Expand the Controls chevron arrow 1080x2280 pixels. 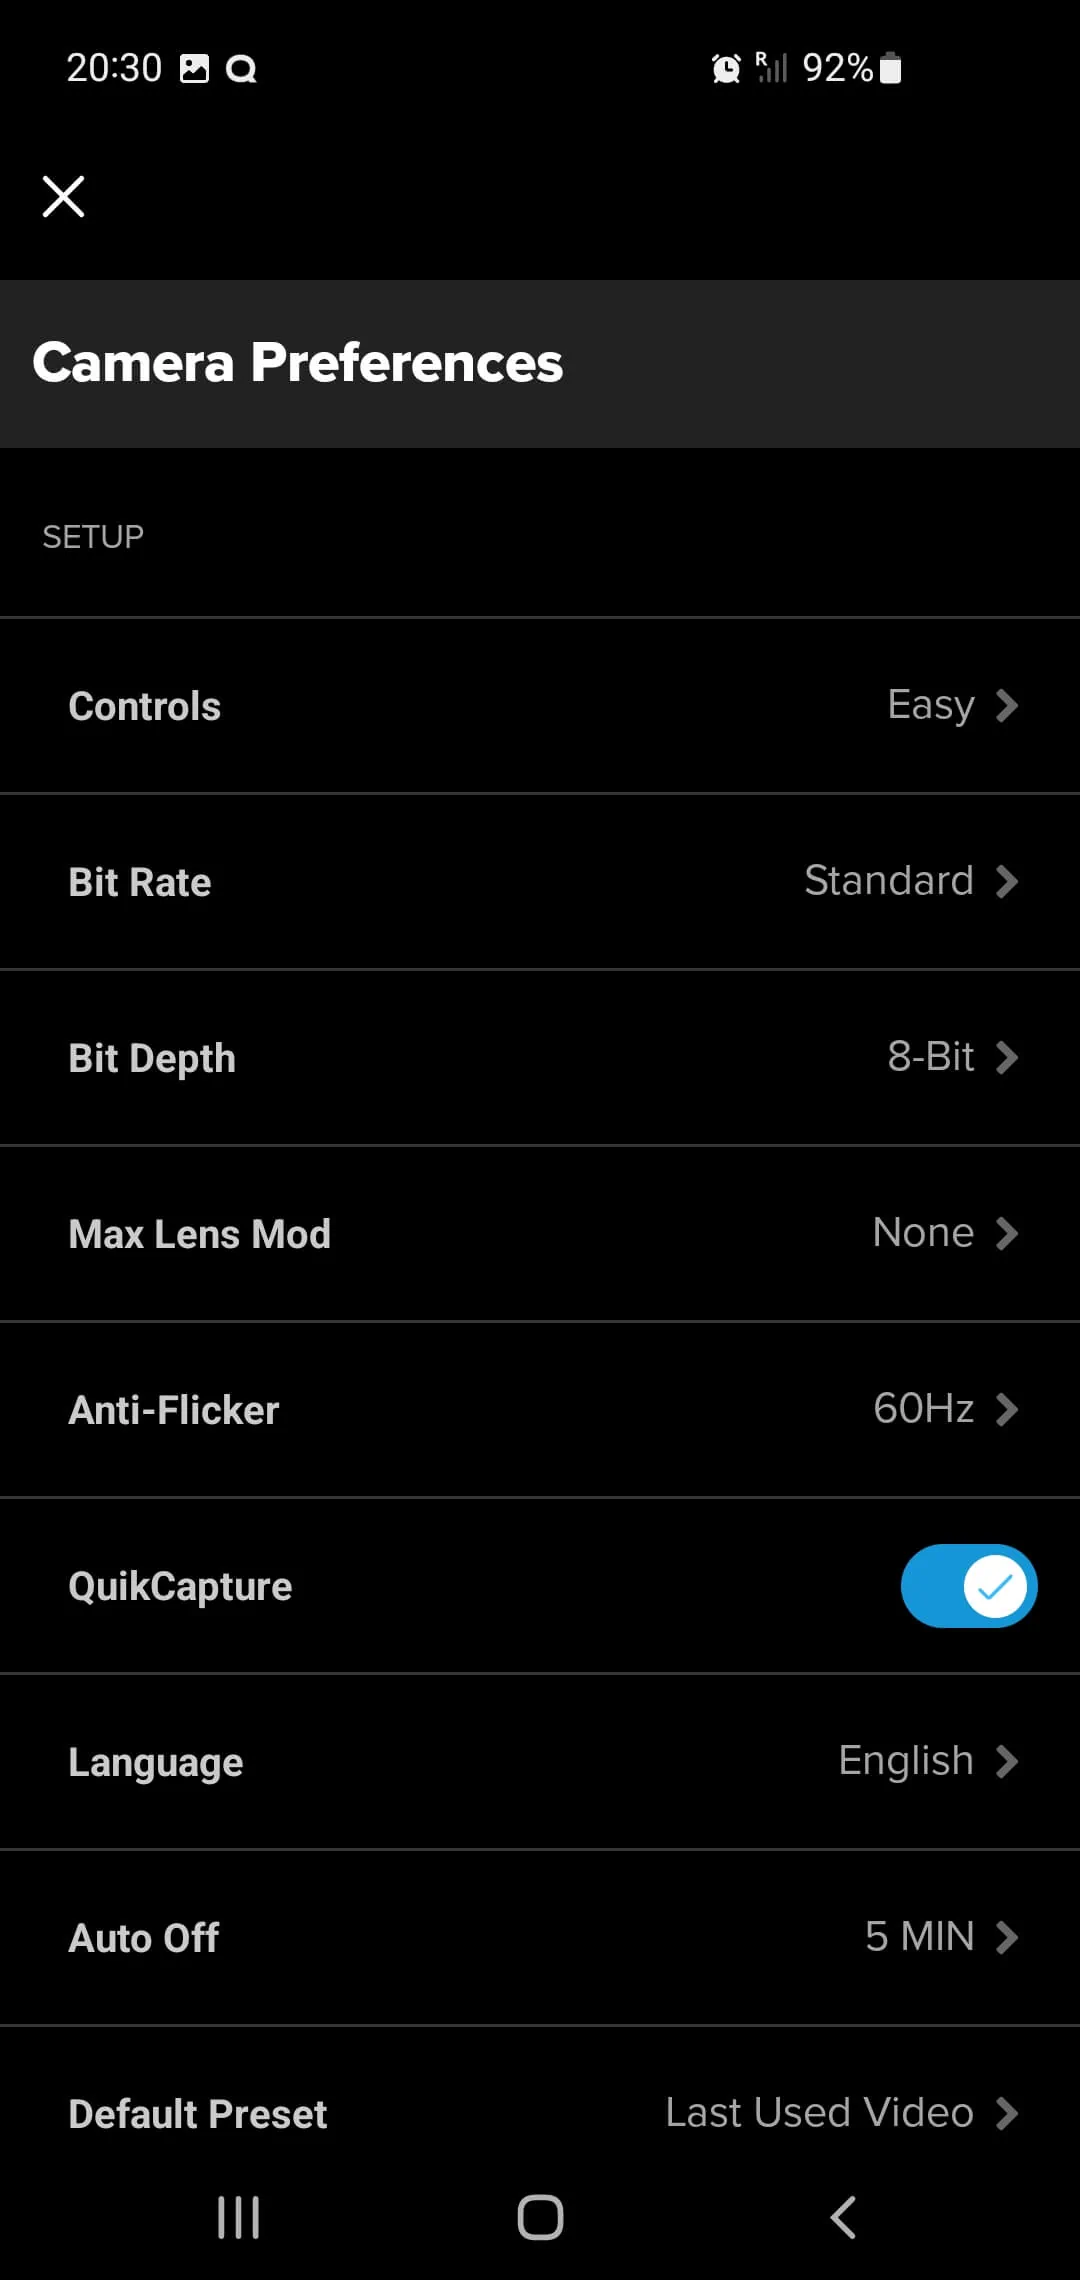pyautogui.click(x=1007, y=706)
